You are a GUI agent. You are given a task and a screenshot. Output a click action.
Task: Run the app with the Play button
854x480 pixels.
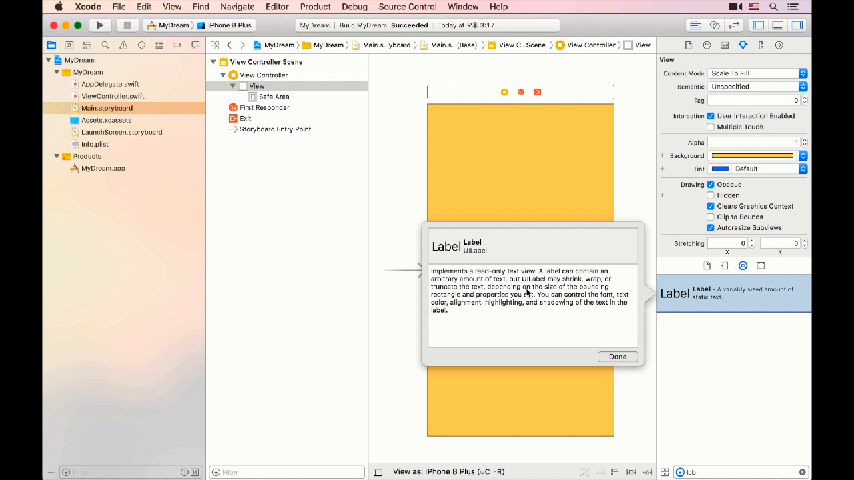(100, 25)
